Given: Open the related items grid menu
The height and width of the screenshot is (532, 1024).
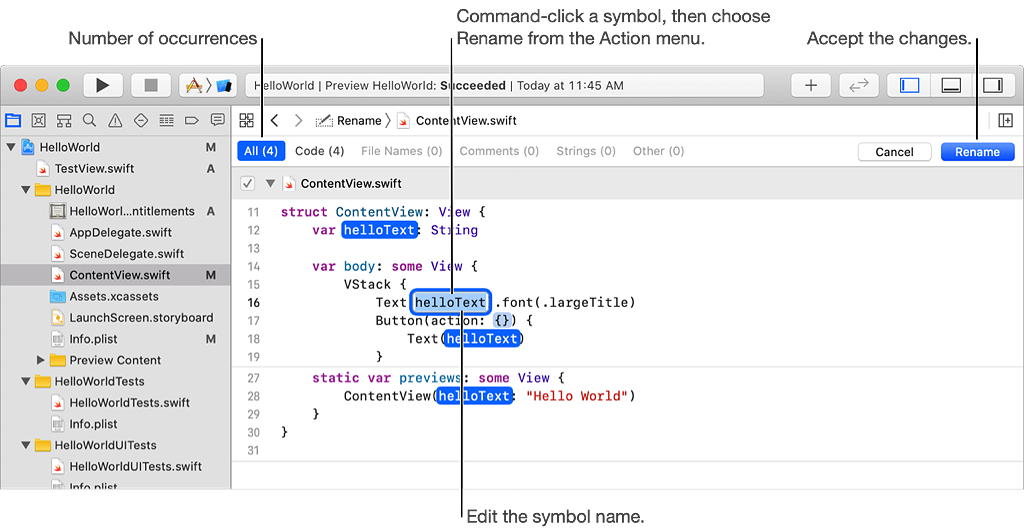Looking at the screenshot, I should point(246,120).
